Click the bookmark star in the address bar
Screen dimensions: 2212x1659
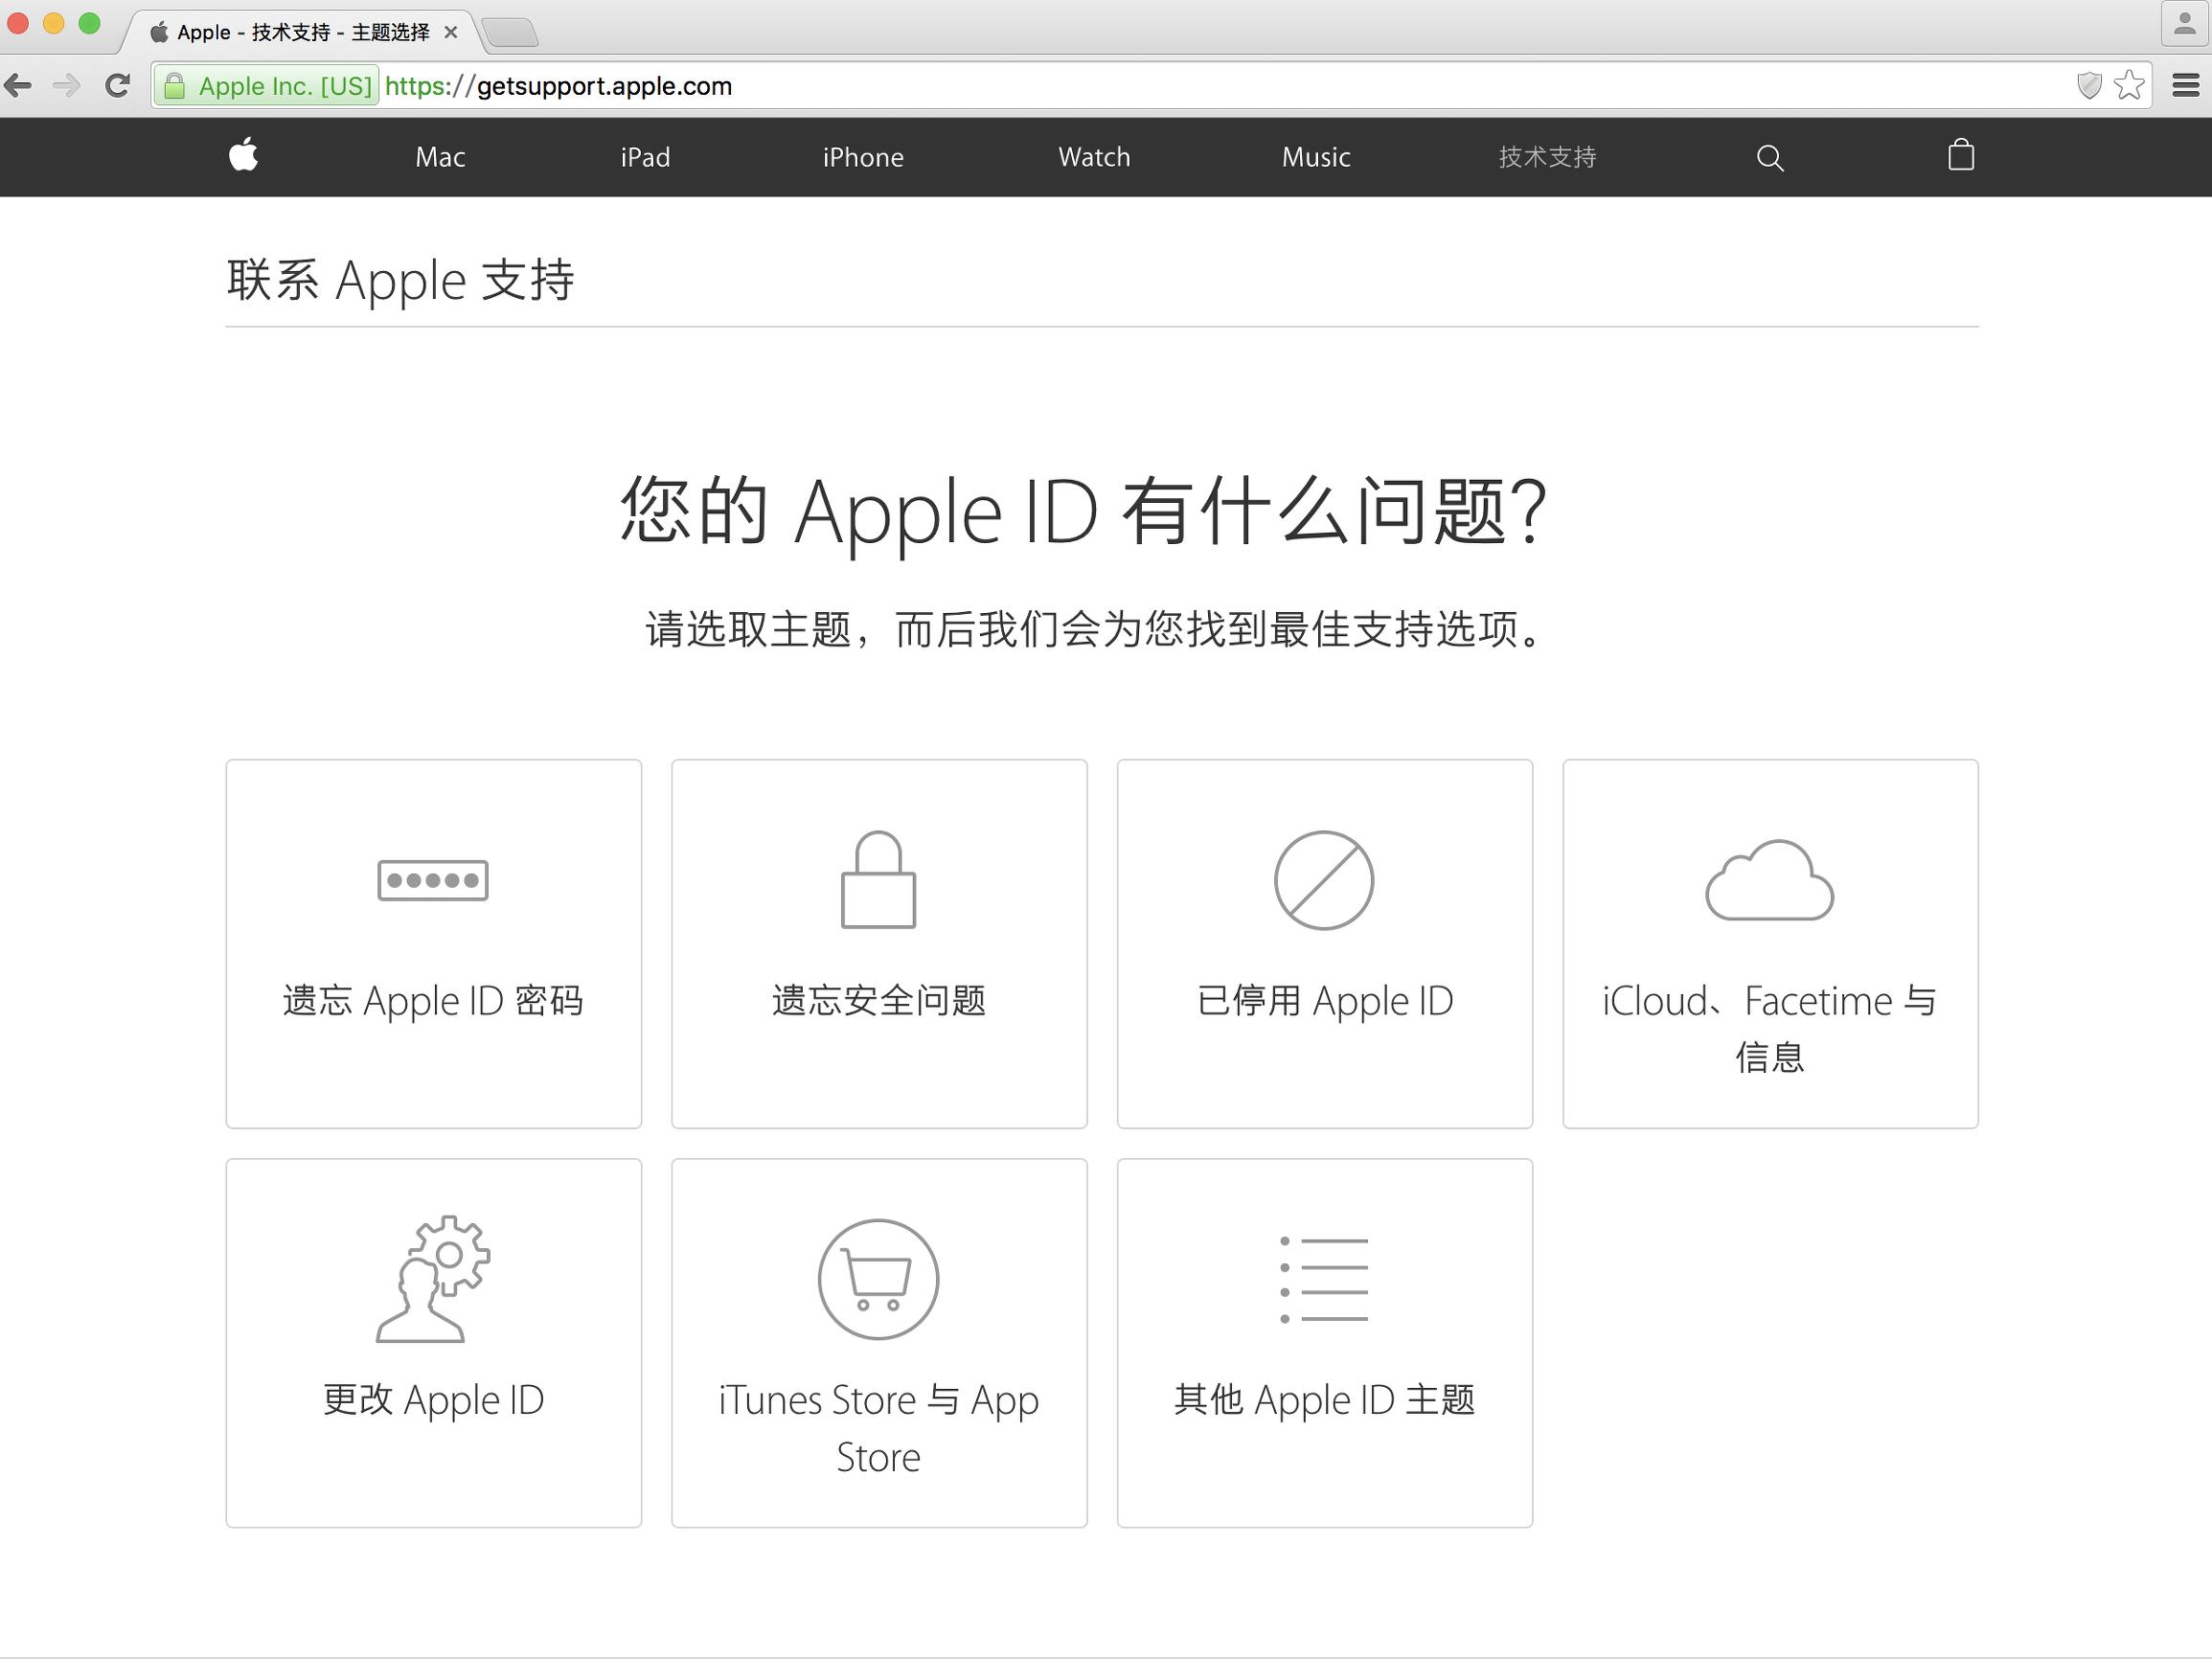point(2129,86)
